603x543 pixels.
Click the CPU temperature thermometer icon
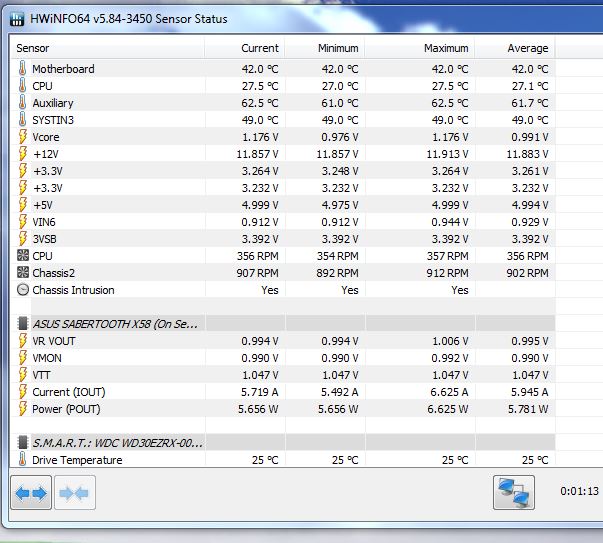tap(22, 86)
